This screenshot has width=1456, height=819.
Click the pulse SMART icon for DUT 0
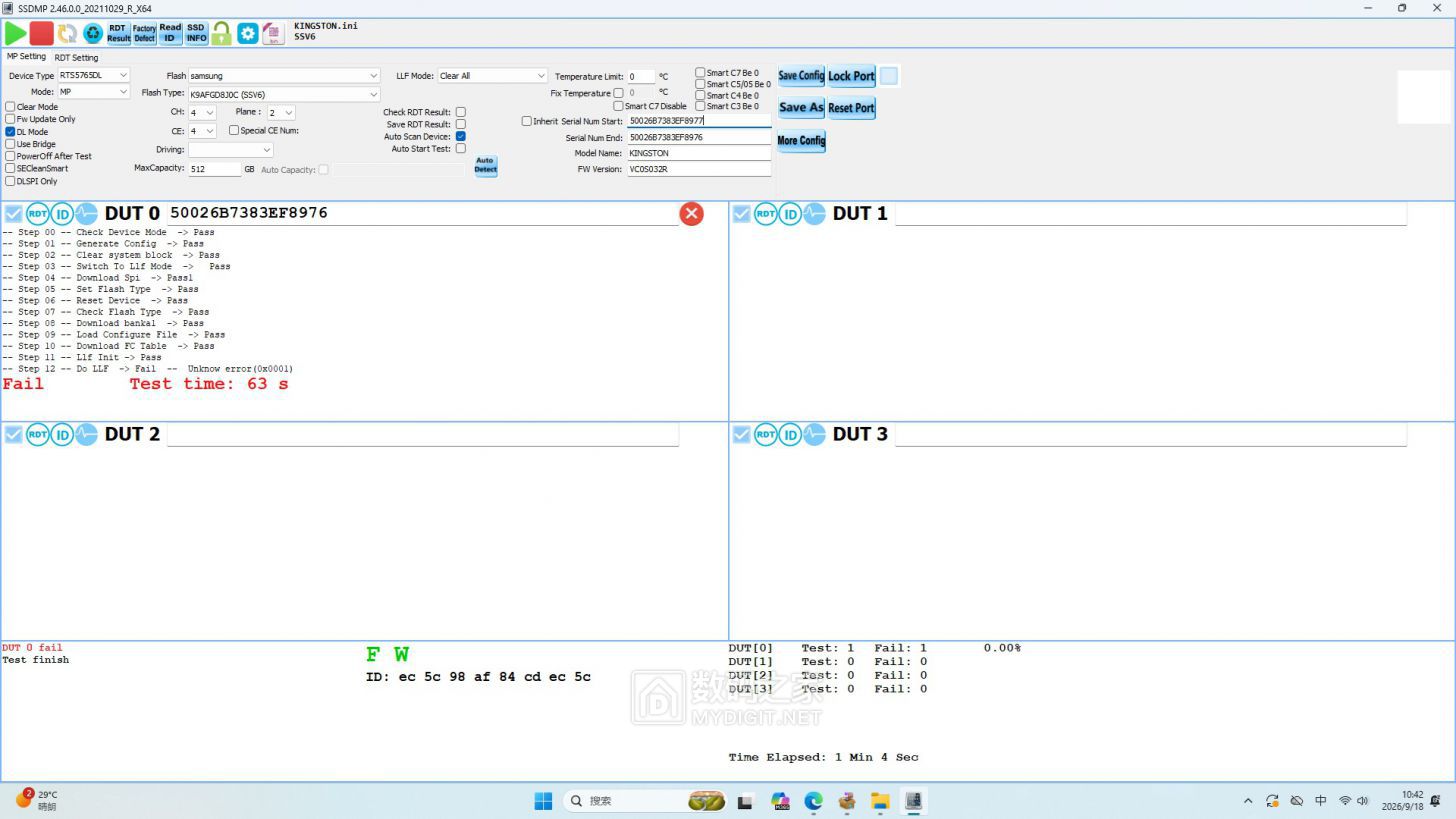point(87,213)
